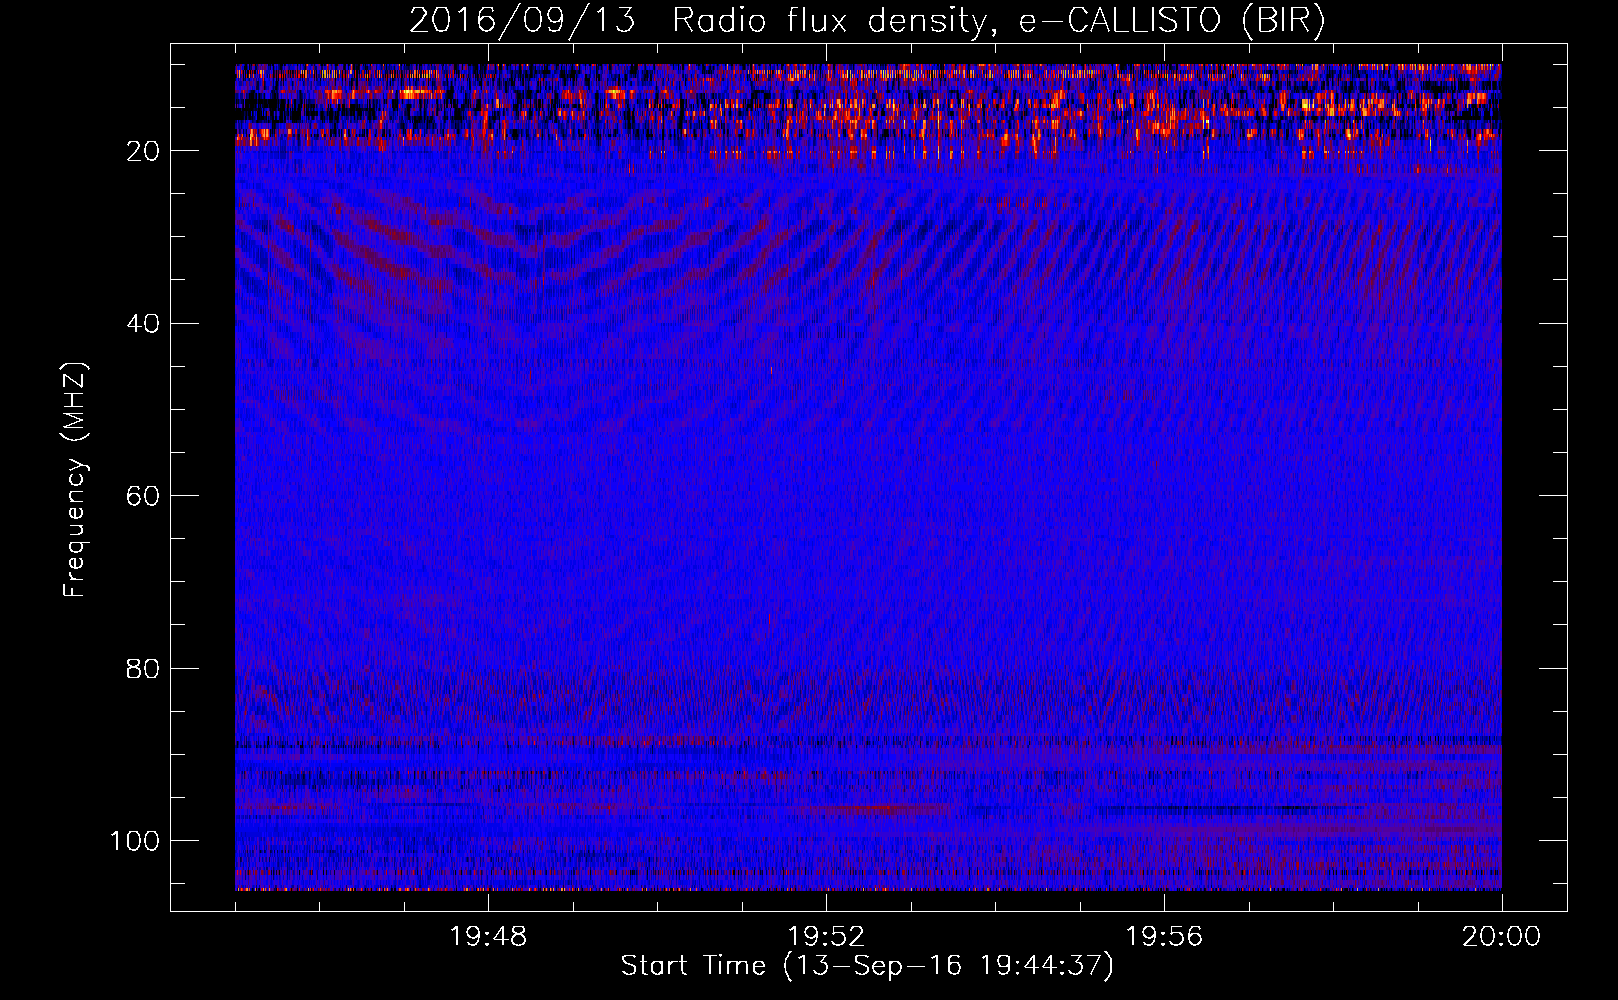Click the '20' frequency tick label
The height and width of the screenshot is (1000, 1618).
point(144,151)
